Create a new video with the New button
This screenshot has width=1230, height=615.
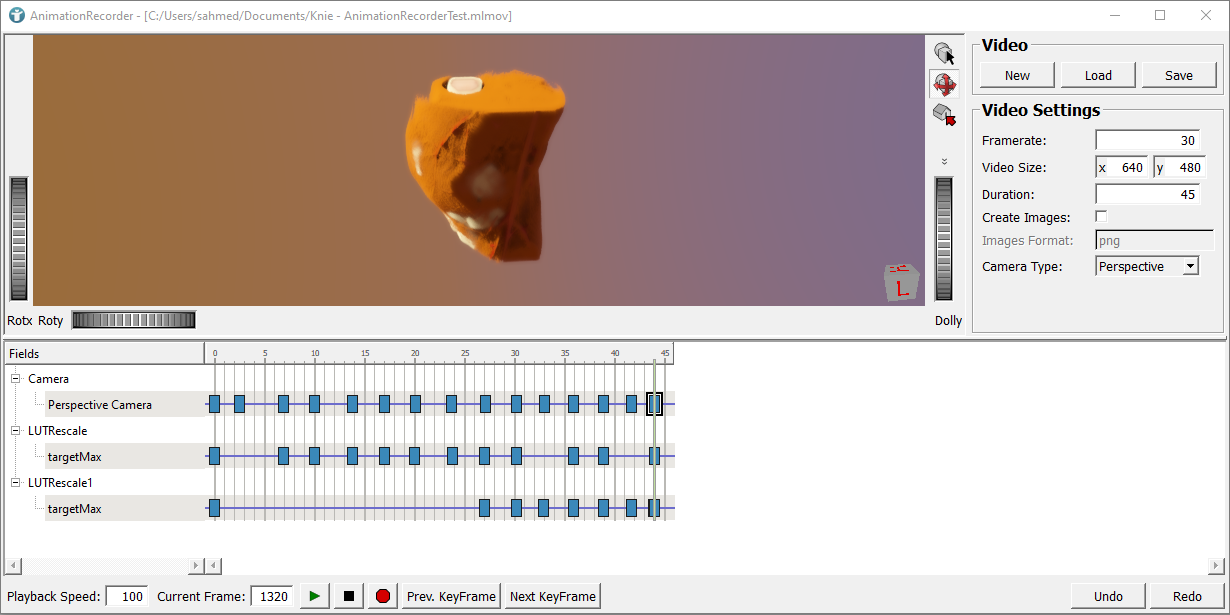point(1016,74)
